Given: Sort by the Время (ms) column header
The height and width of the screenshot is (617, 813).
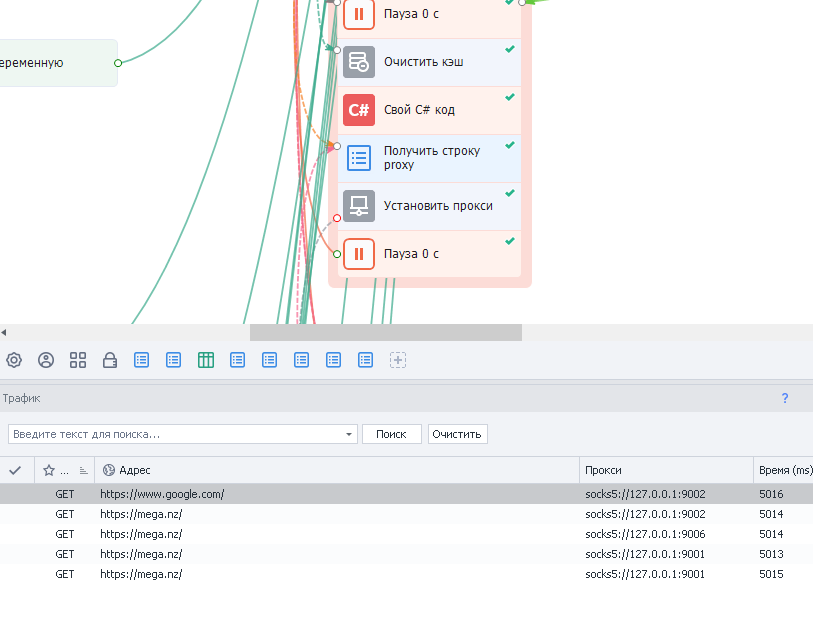Looking at the screenshot, I should (783, 470).
